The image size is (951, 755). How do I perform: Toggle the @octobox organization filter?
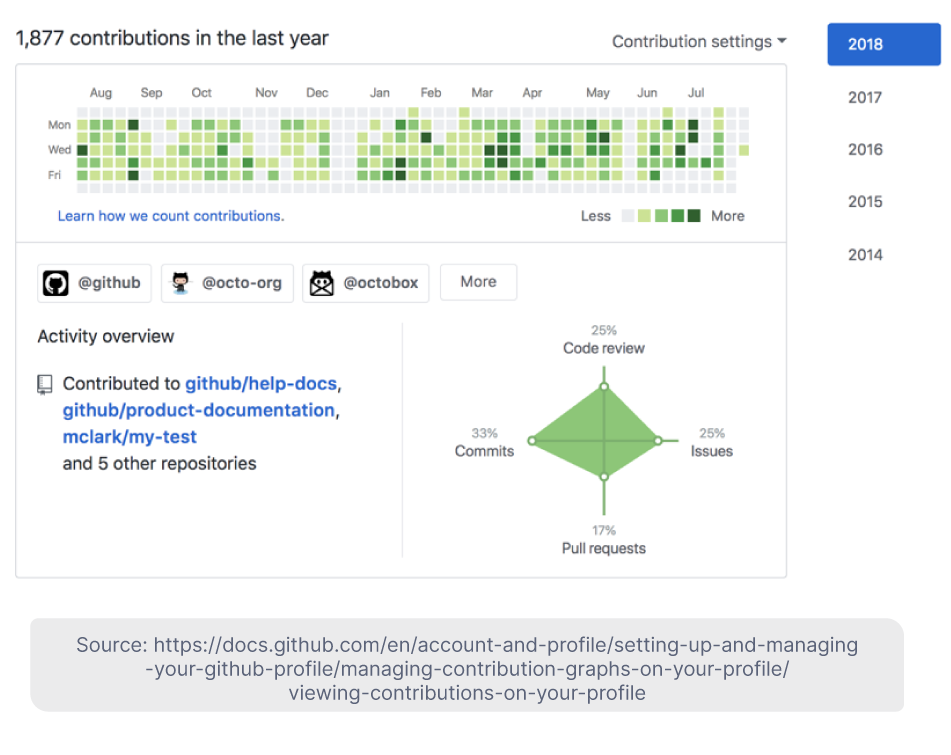tap(366, 283)
